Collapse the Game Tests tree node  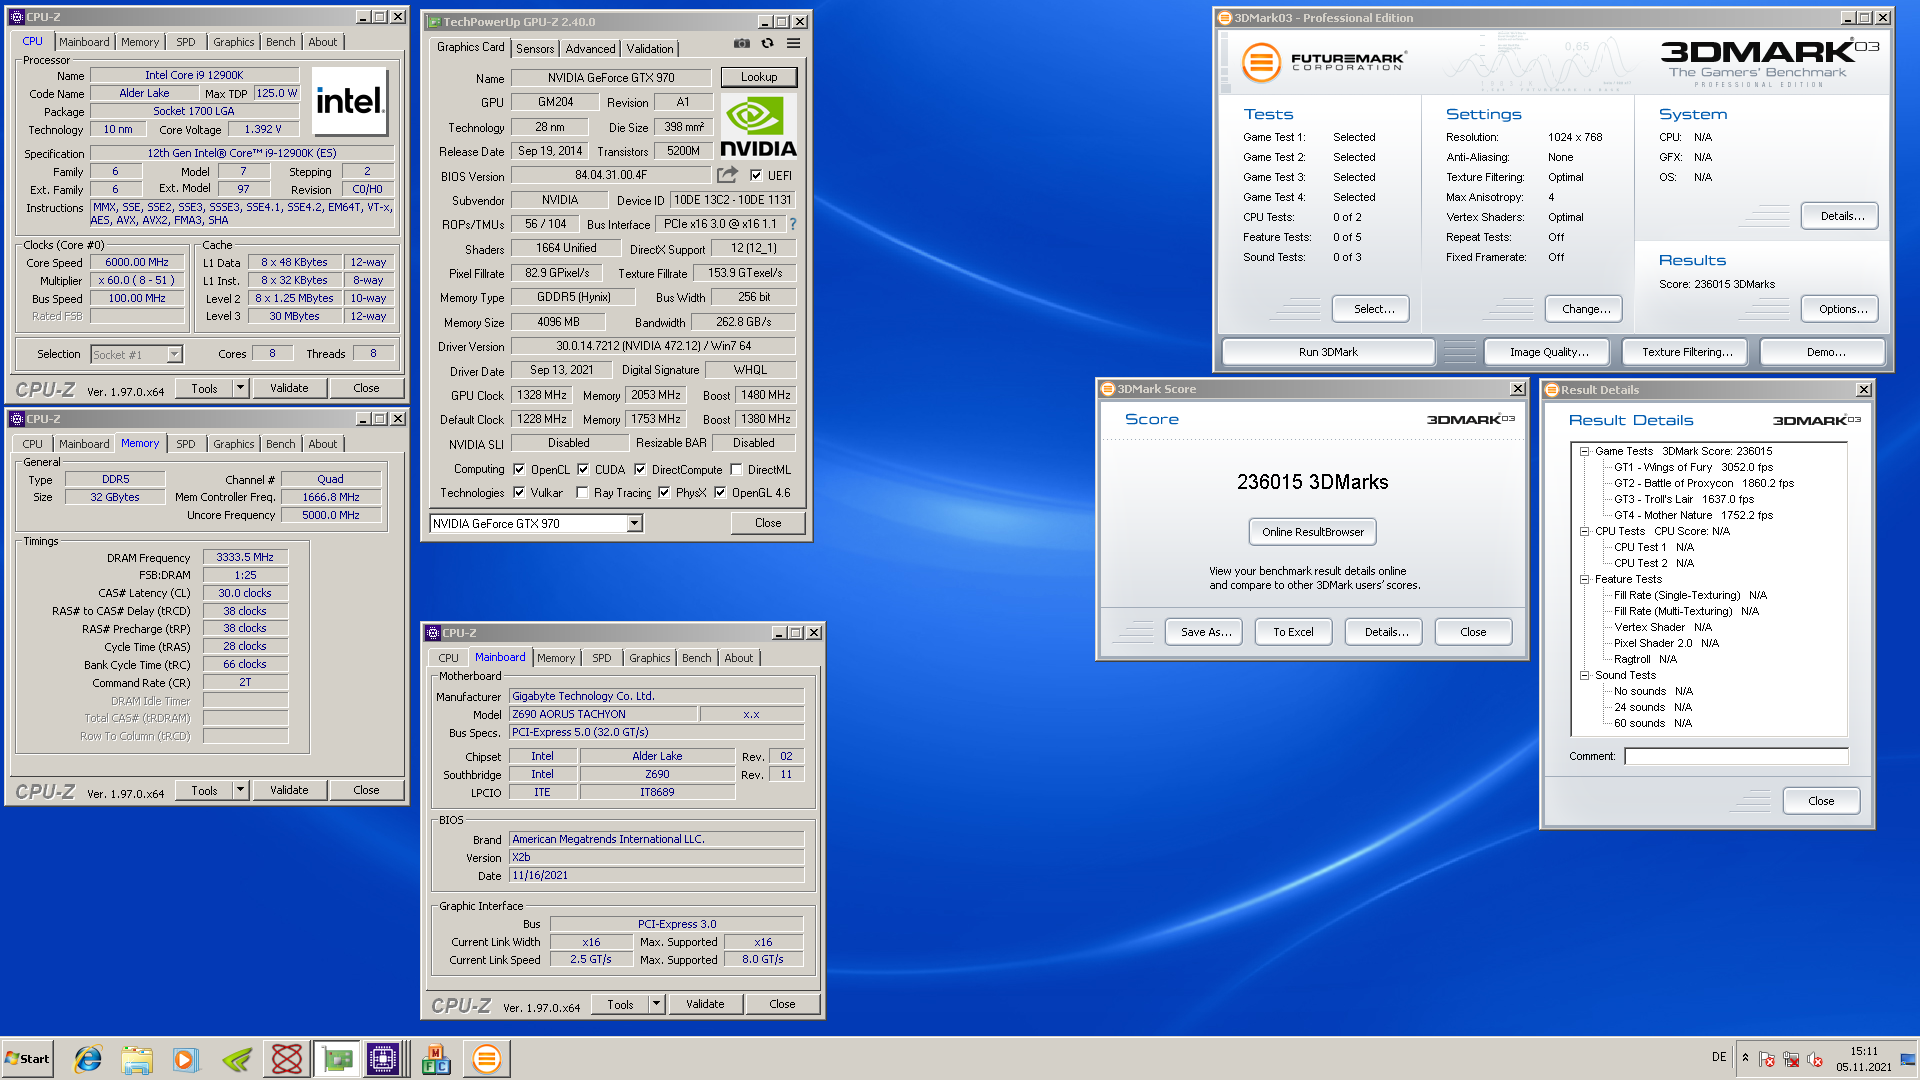pos(1584,451)
